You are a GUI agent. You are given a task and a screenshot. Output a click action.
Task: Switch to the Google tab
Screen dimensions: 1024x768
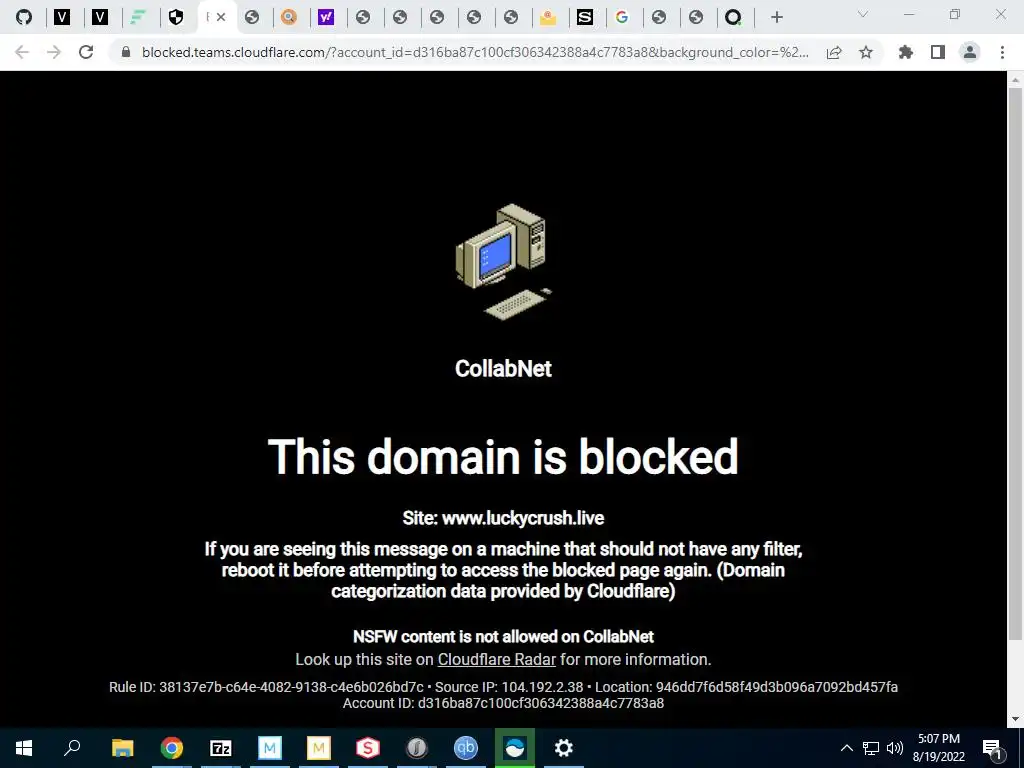pos(622,18)
